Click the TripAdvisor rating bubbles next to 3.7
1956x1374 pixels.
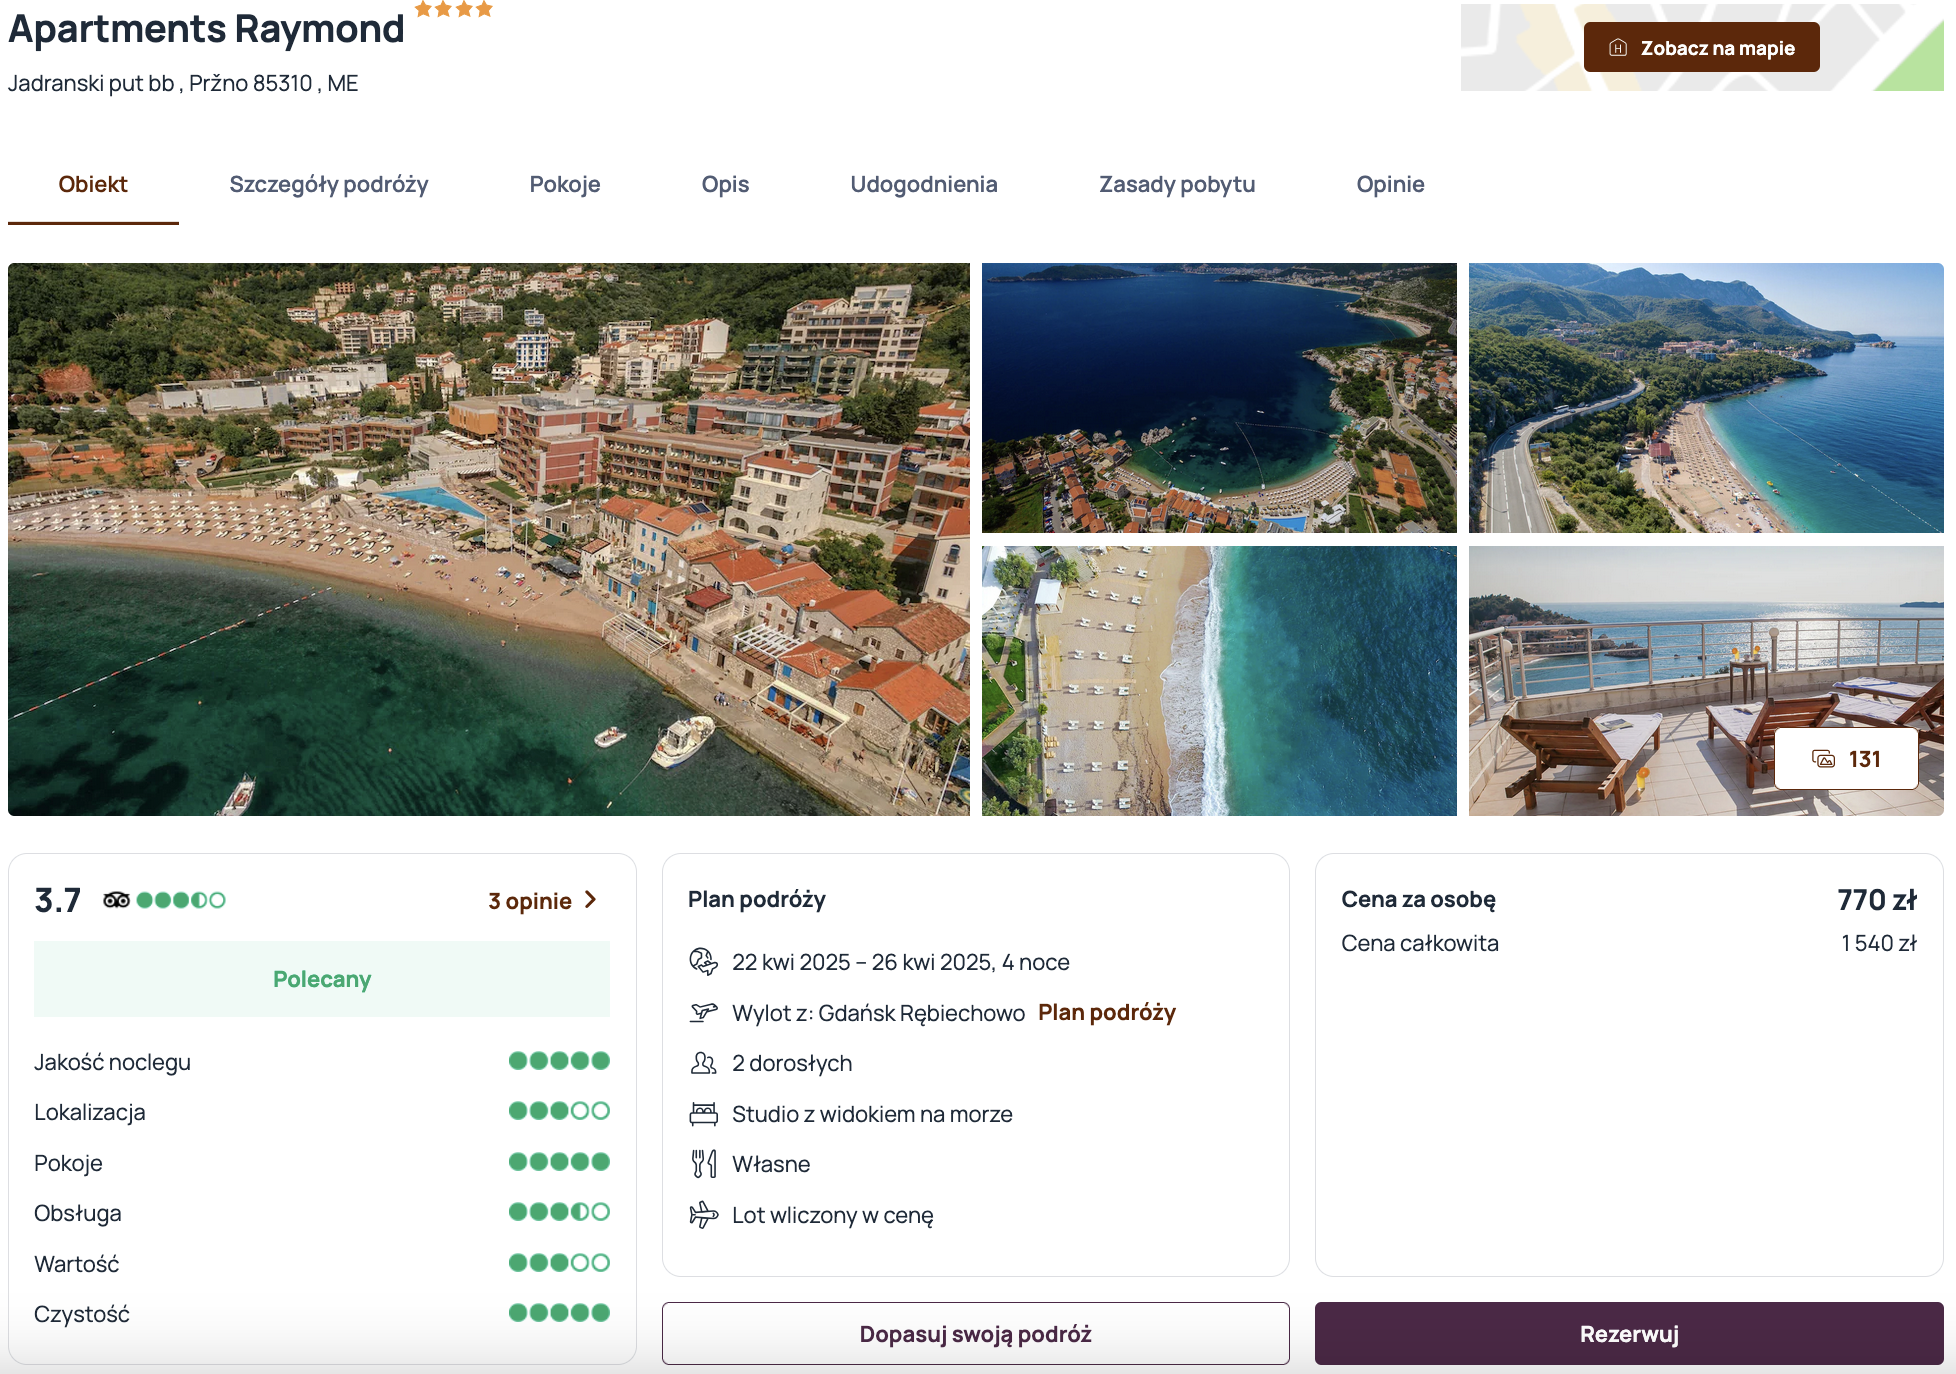(x=181, y=900)
